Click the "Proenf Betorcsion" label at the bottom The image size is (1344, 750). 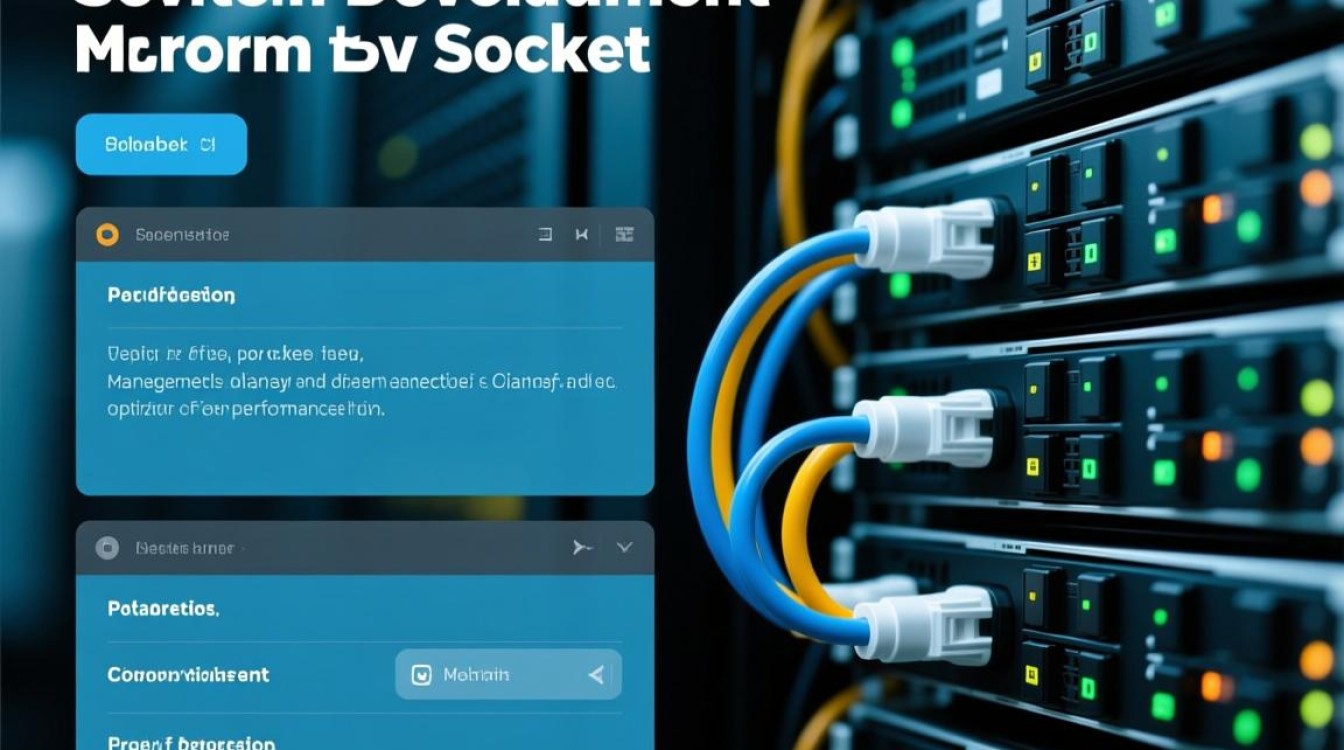(x=191, y=743)
